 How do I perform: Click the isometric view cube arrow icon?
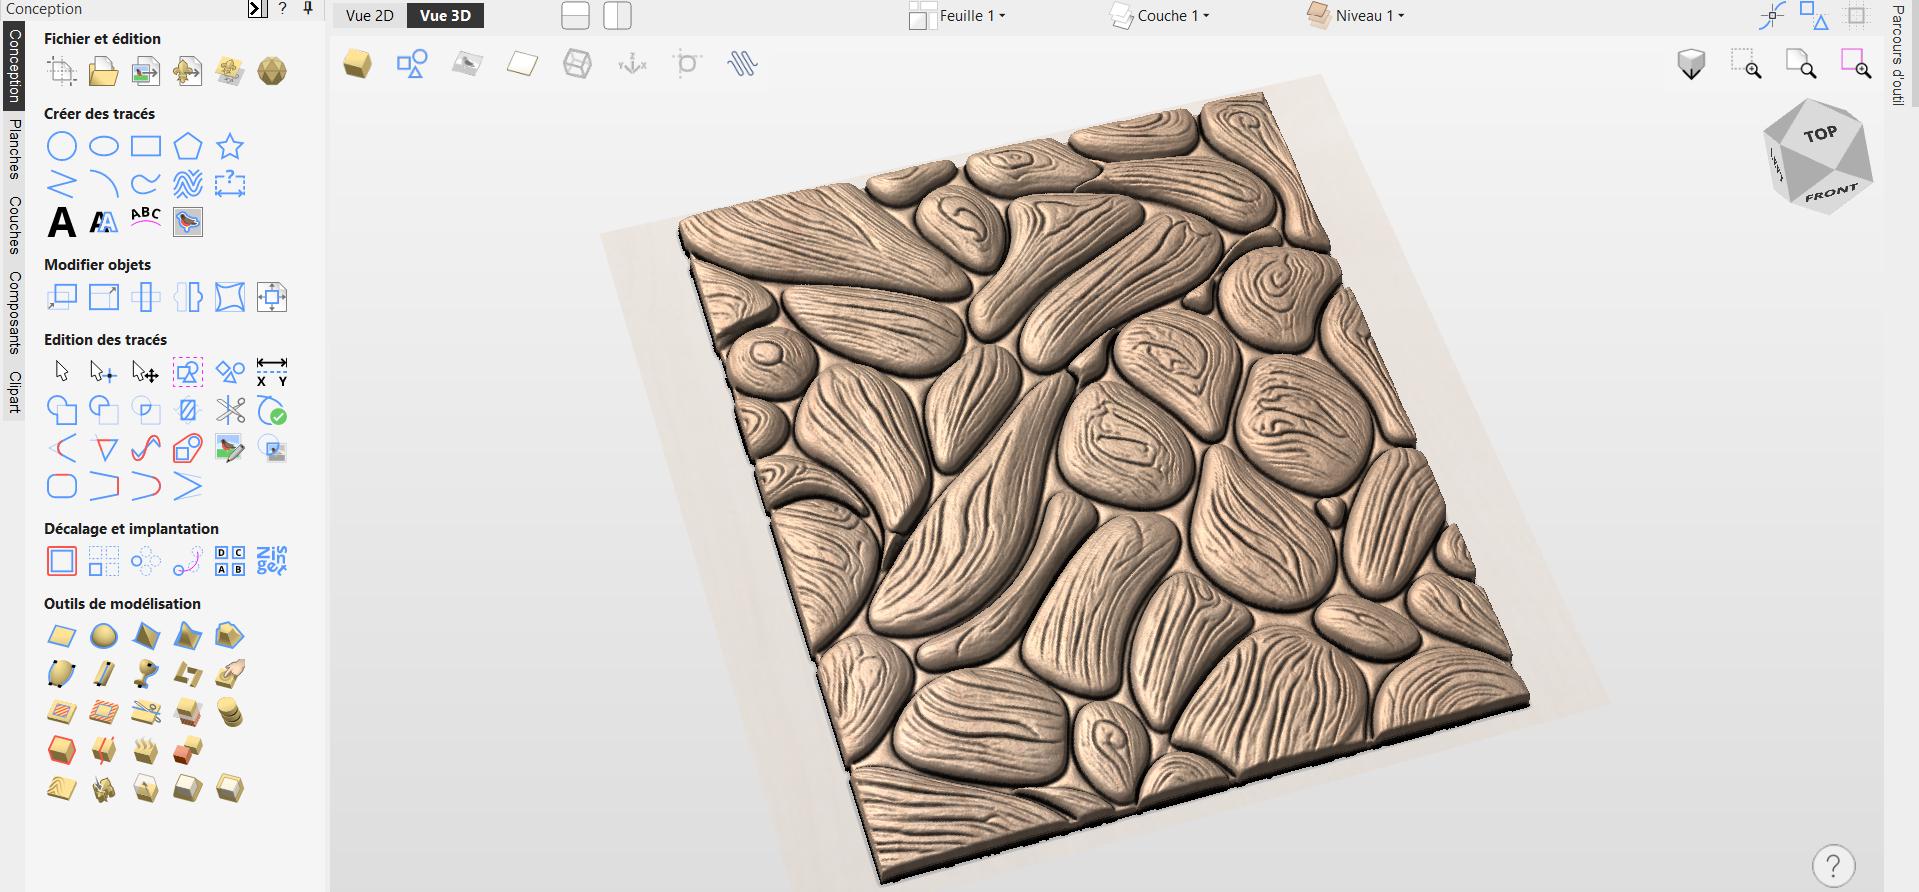[1691, 64]
